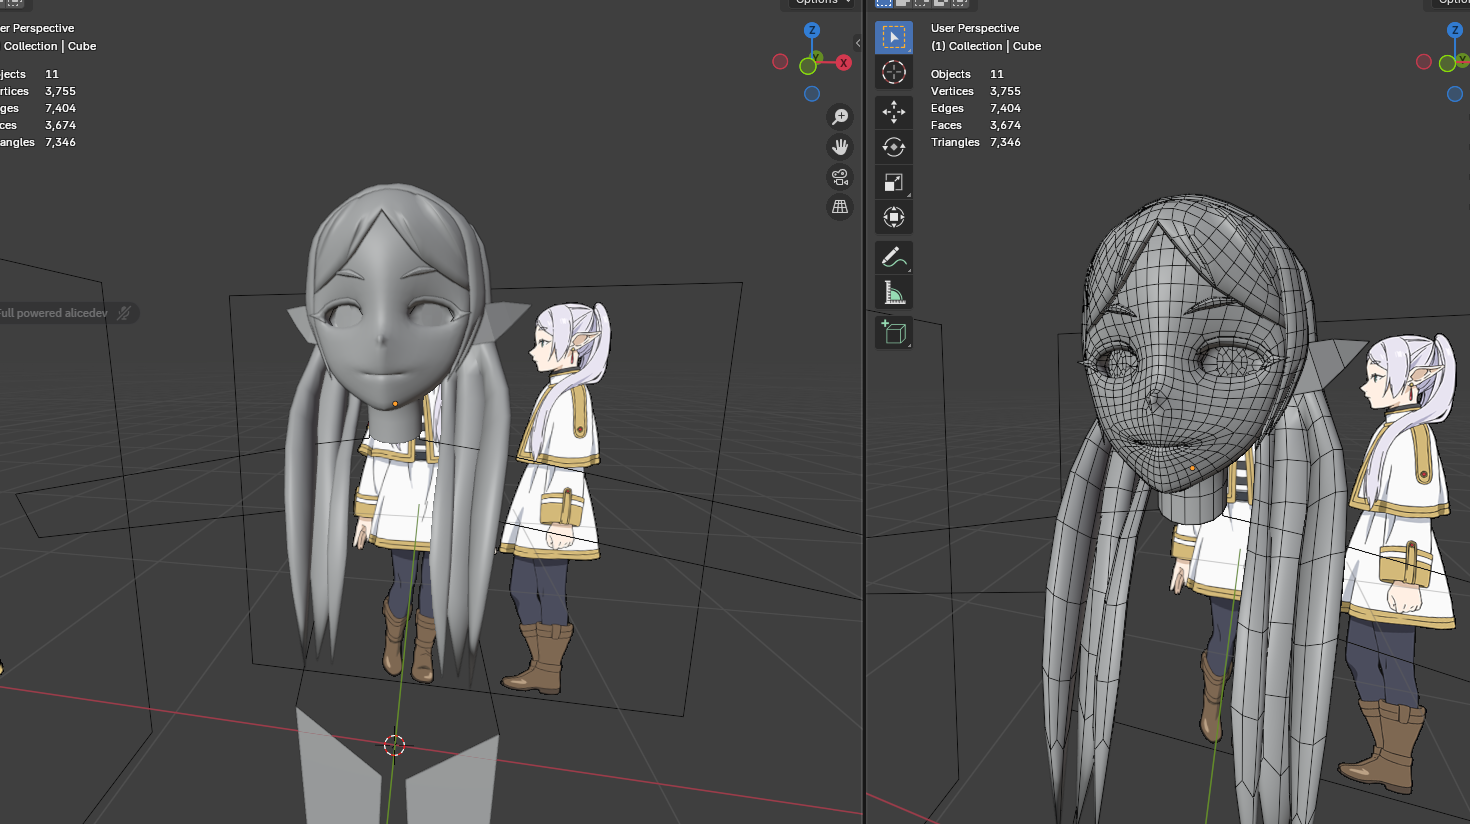Pick the Rotate tool in the toolbar
Screen dimensions: 1470x824
click(x=894, y=147)
